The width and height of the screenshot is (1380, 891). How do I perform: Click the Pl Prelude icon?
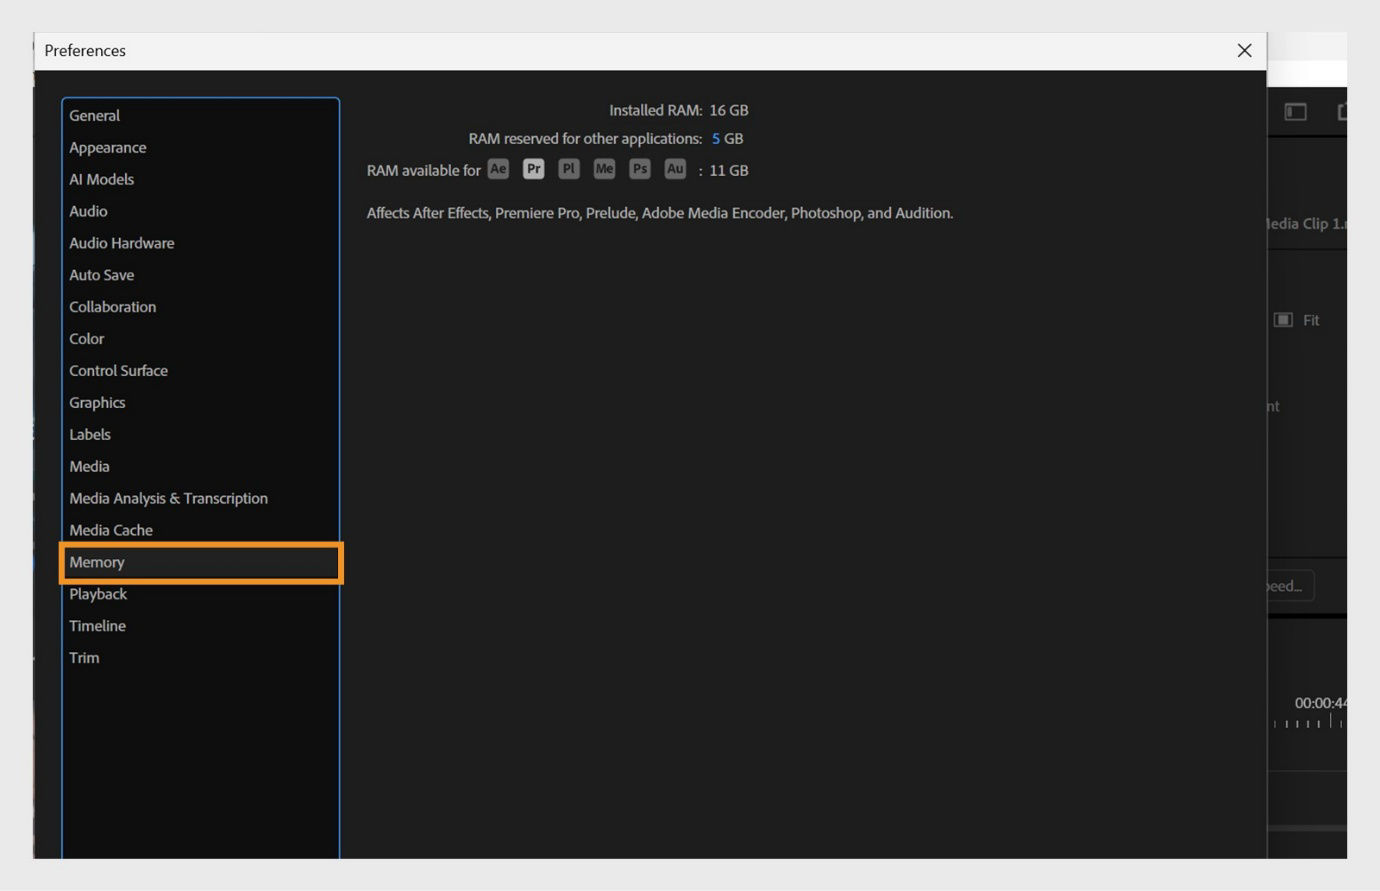[x=568, y=169]
